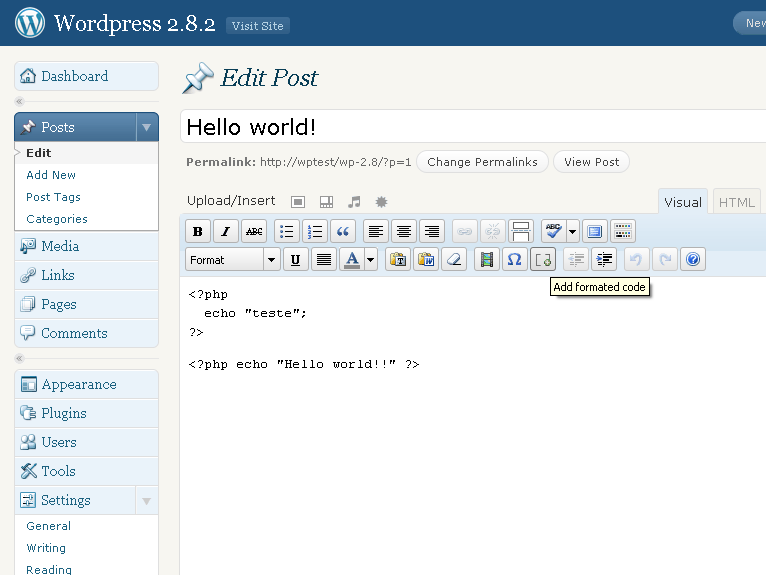Click the italic formatting icon
Screen dimensions: 766x575
(x=226, y=232)
